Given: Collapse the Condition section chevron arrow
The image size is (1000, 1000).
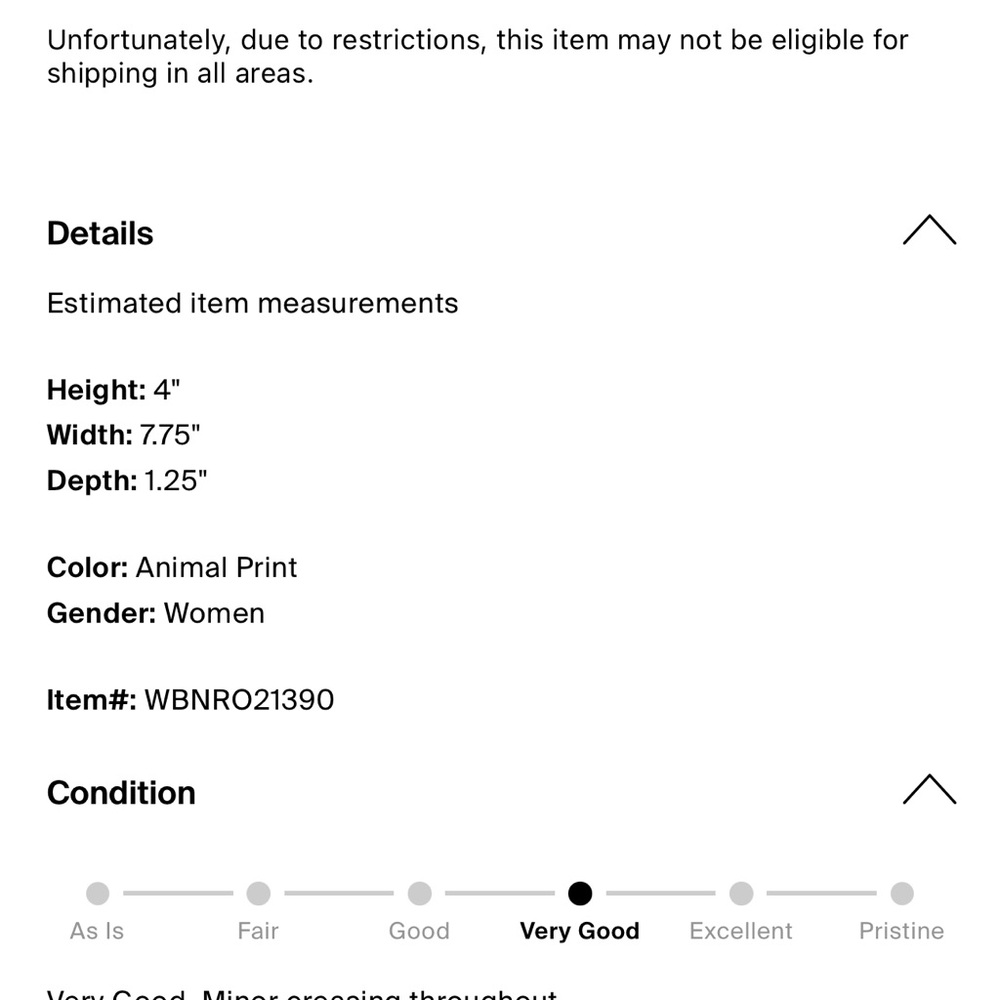Looking at the screenshot, I should (929, 790).
